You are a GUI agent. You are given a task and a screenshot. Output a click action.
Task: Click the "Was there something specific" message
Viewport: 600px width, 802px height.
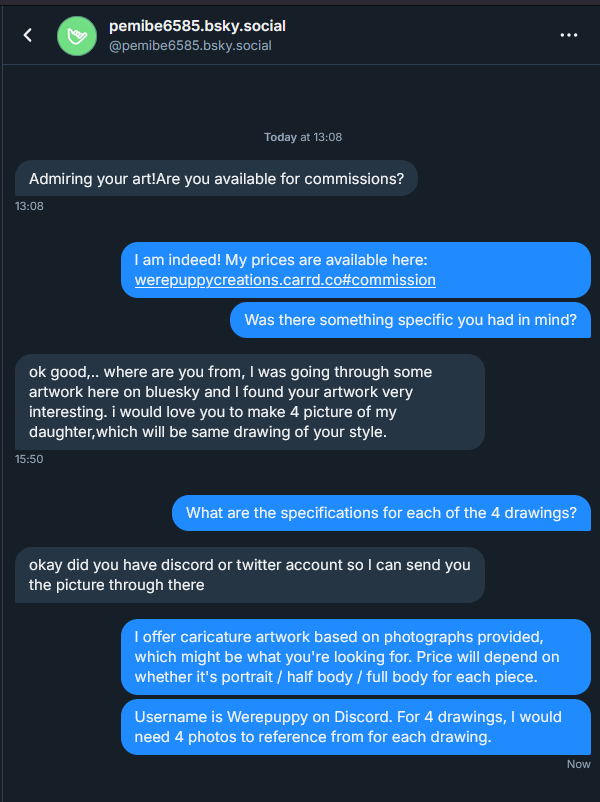pyautogui.click(x=410, y=320)
